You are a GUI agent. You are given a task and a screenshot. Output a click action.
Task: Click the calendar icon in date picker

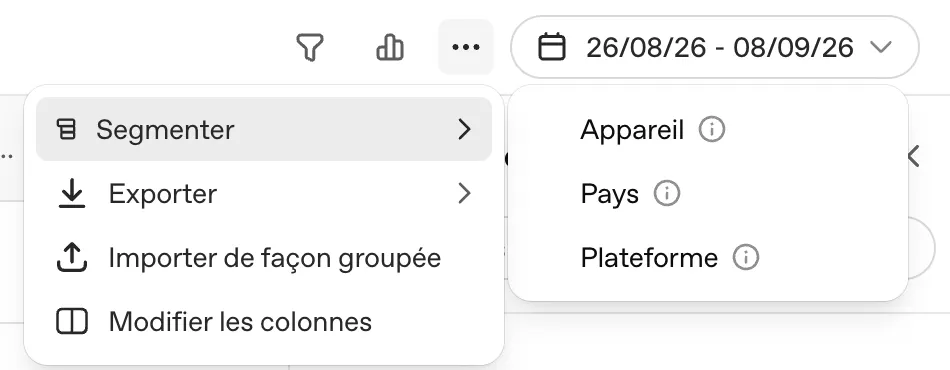click(552, 47)
